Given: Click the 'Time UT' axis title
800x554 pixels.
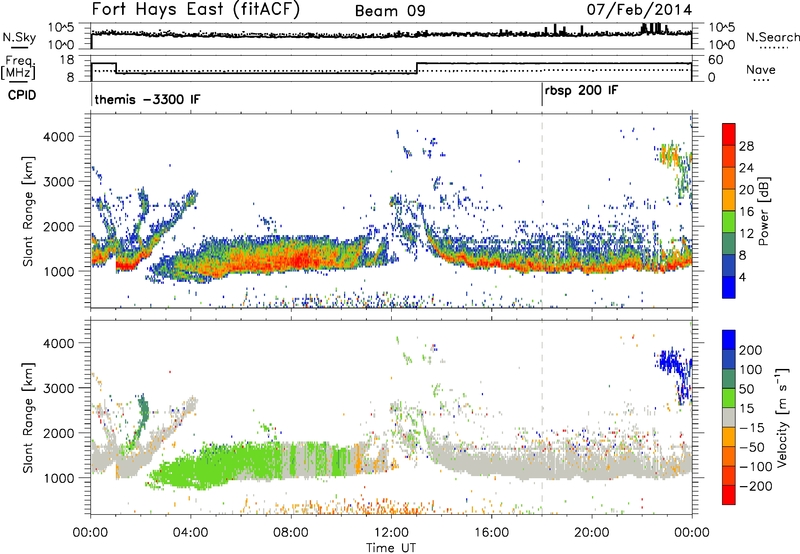Looking at the screenshot, I should 391,548.
